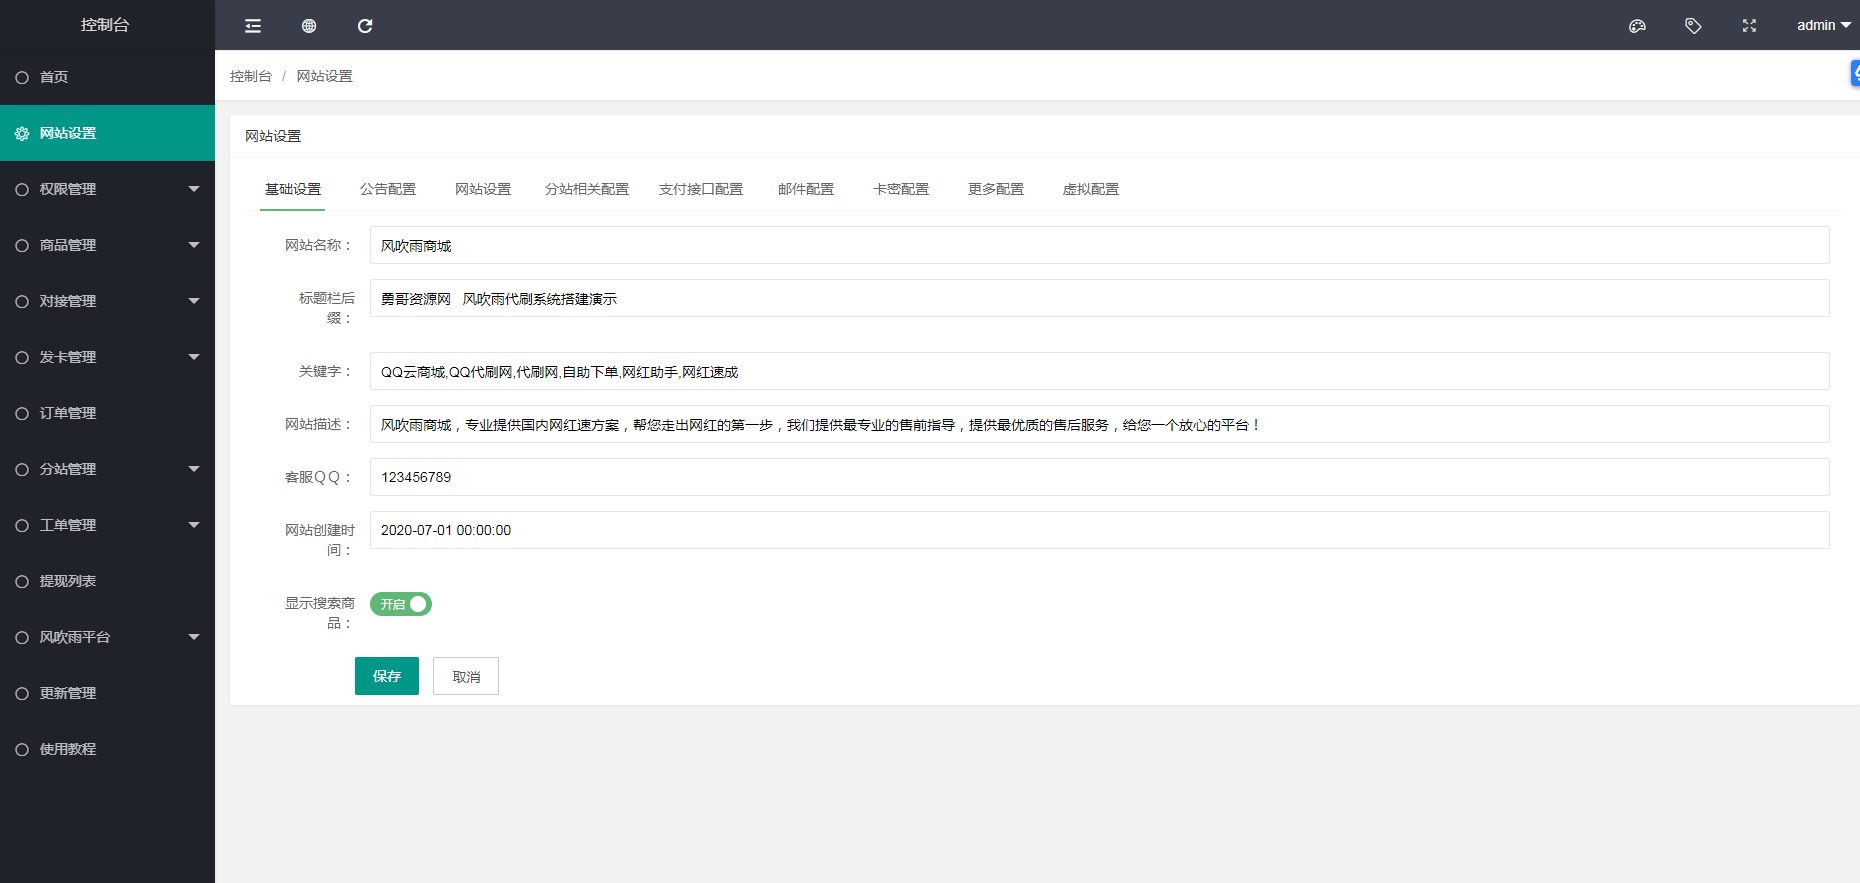Expand the 商品管理 dropdown arrow
This screenshot has width=1860, height=883.
pyautogui.click(x=194, y=245)
